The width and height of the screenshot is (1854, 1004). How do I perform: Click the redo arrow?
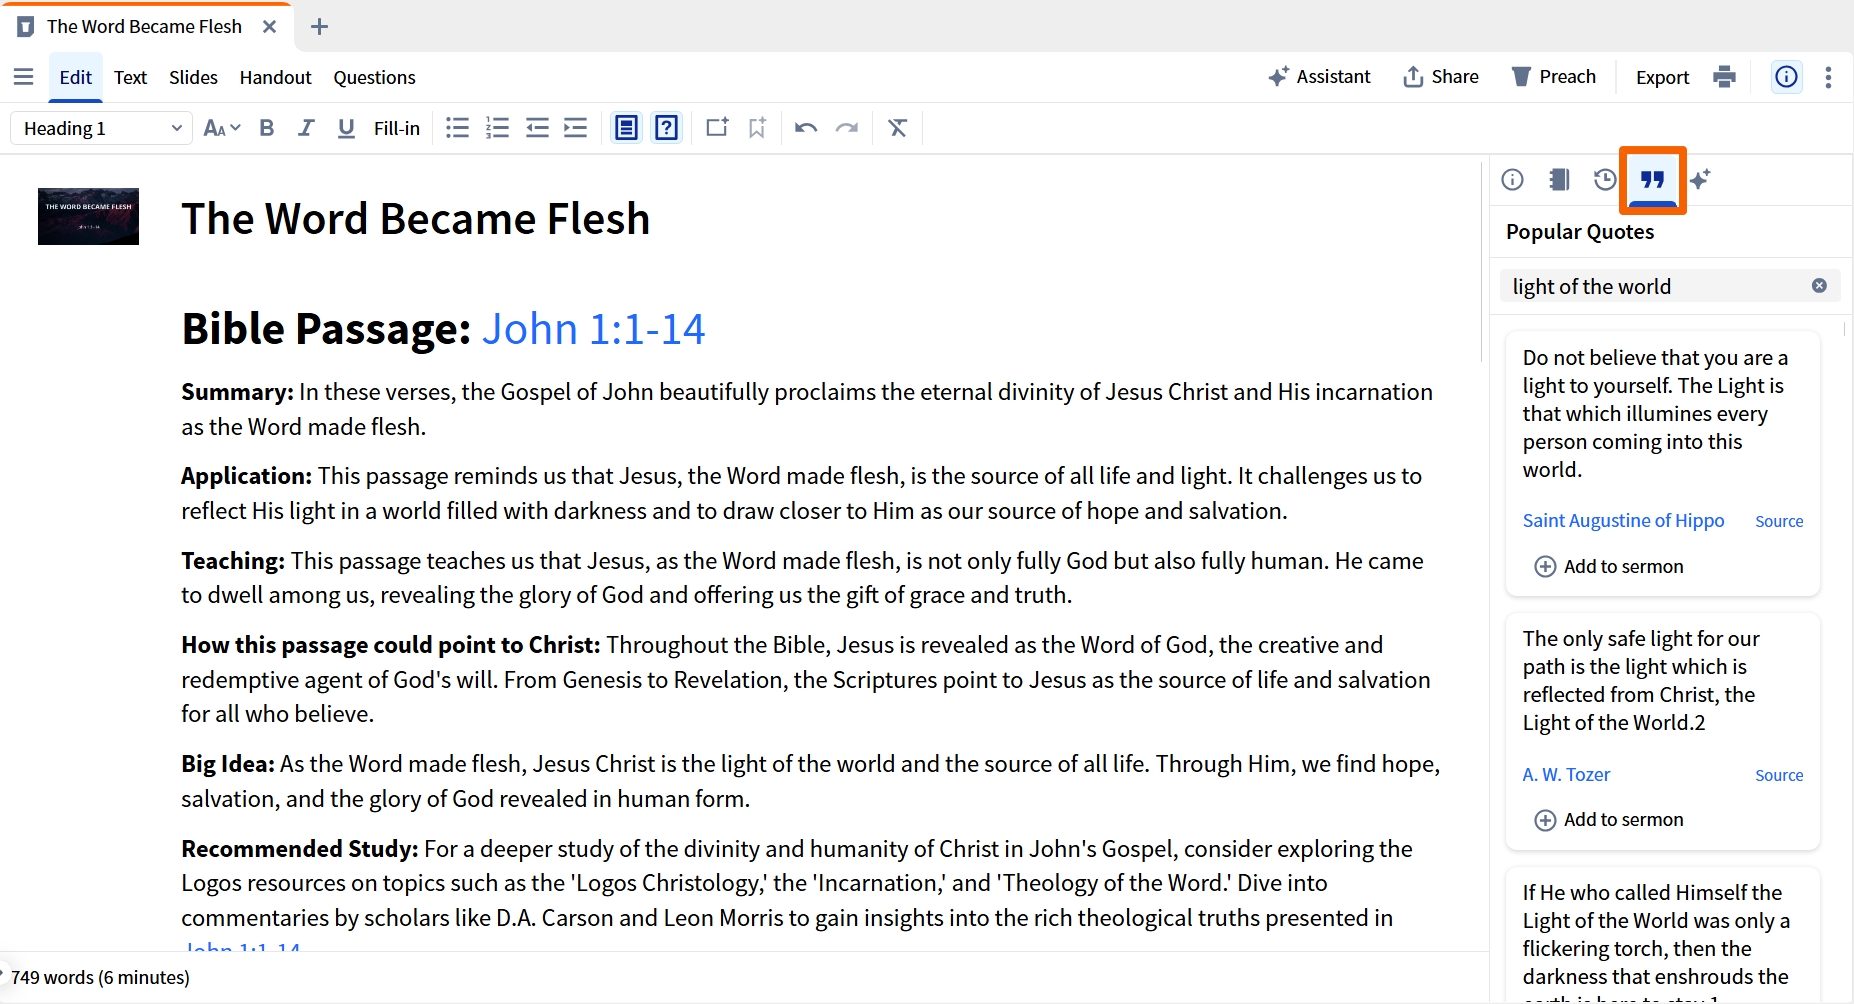click(847, 128)
